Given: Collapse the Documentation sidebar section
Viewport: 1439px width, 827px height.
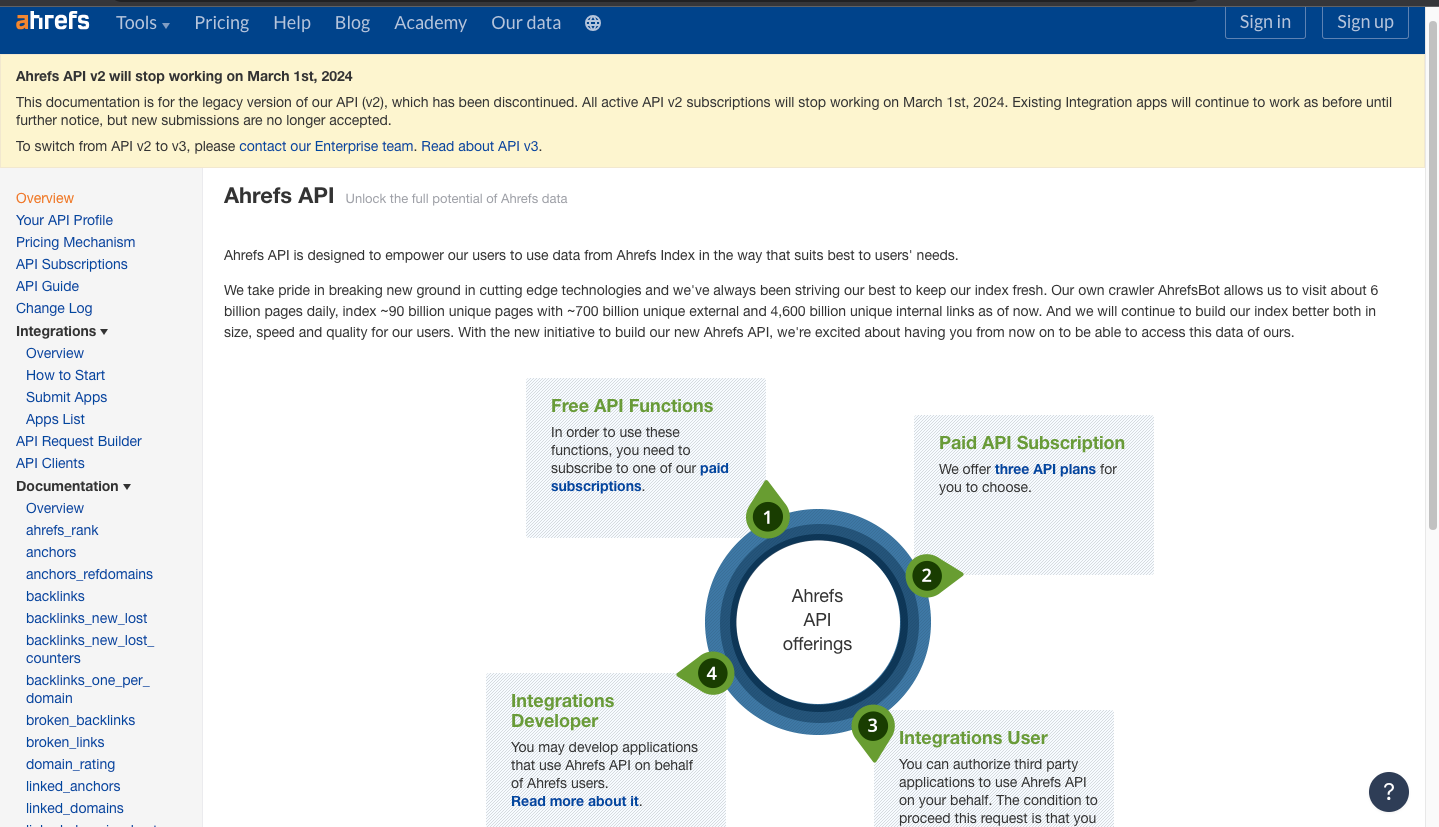Looking at the screenshot, I should pos(73,486).
